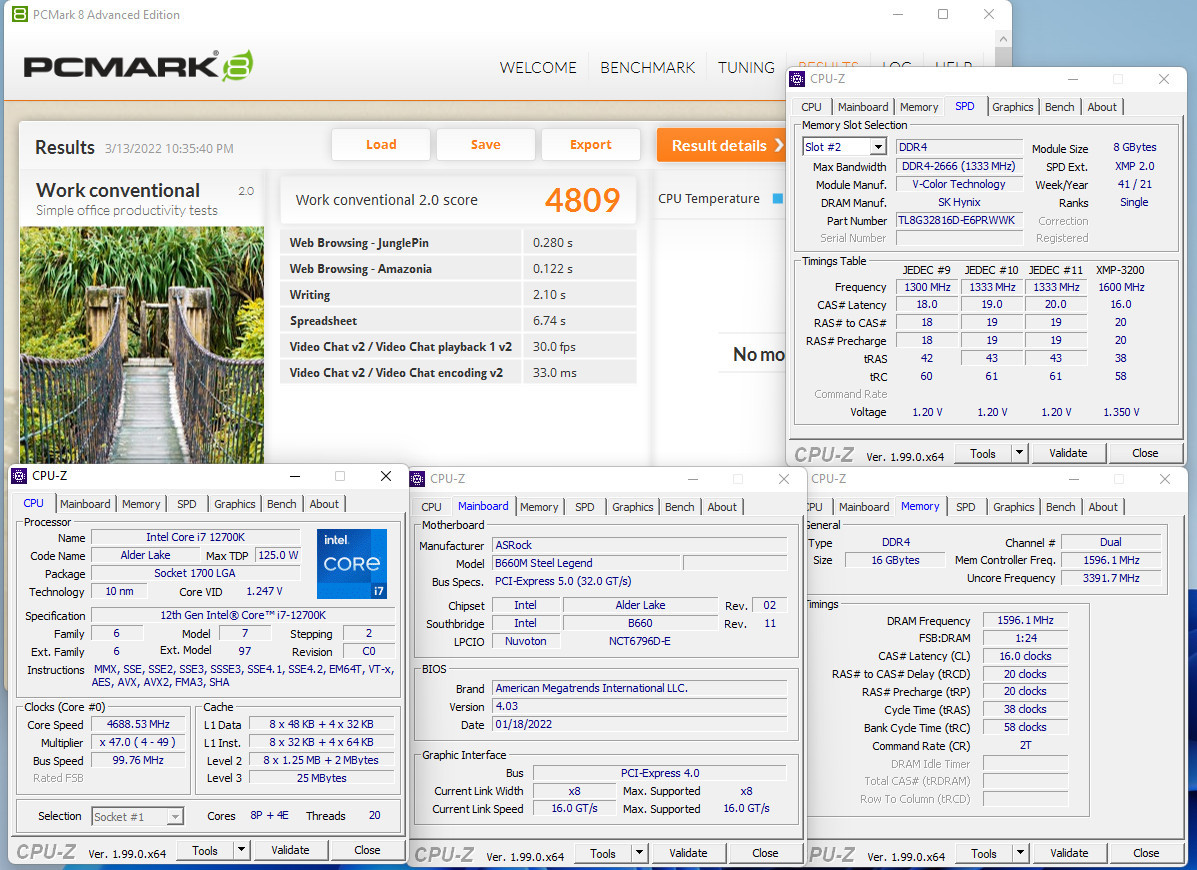Screen dimensions: 1197x870
Task: Switch to Bench tab in CPU CPU-Z window
Action: pyautogui.click(x=282, y=504)
